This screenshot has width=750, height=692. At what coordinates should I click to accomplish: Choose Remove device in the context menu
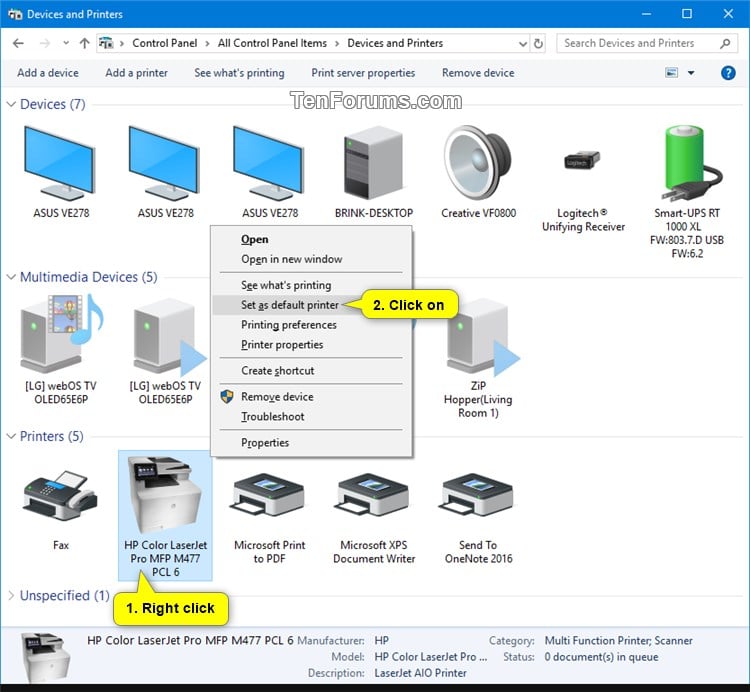coord(311,396)
